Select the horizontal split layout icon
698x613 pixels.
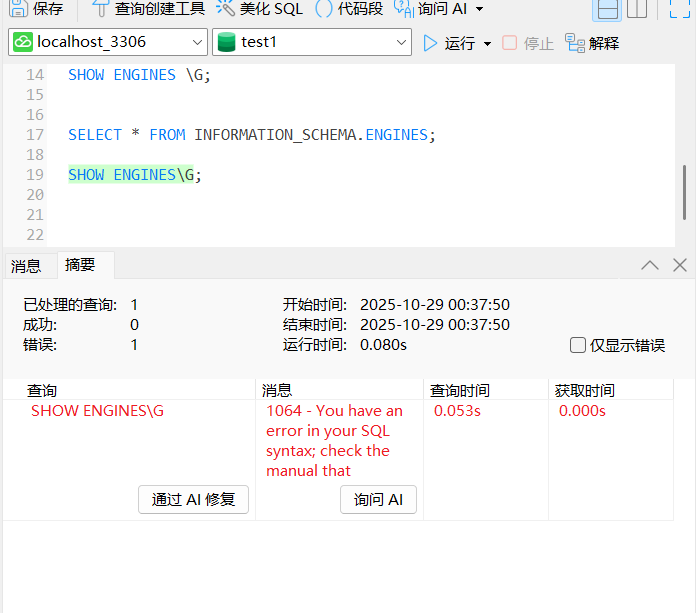tap(607, 9)
